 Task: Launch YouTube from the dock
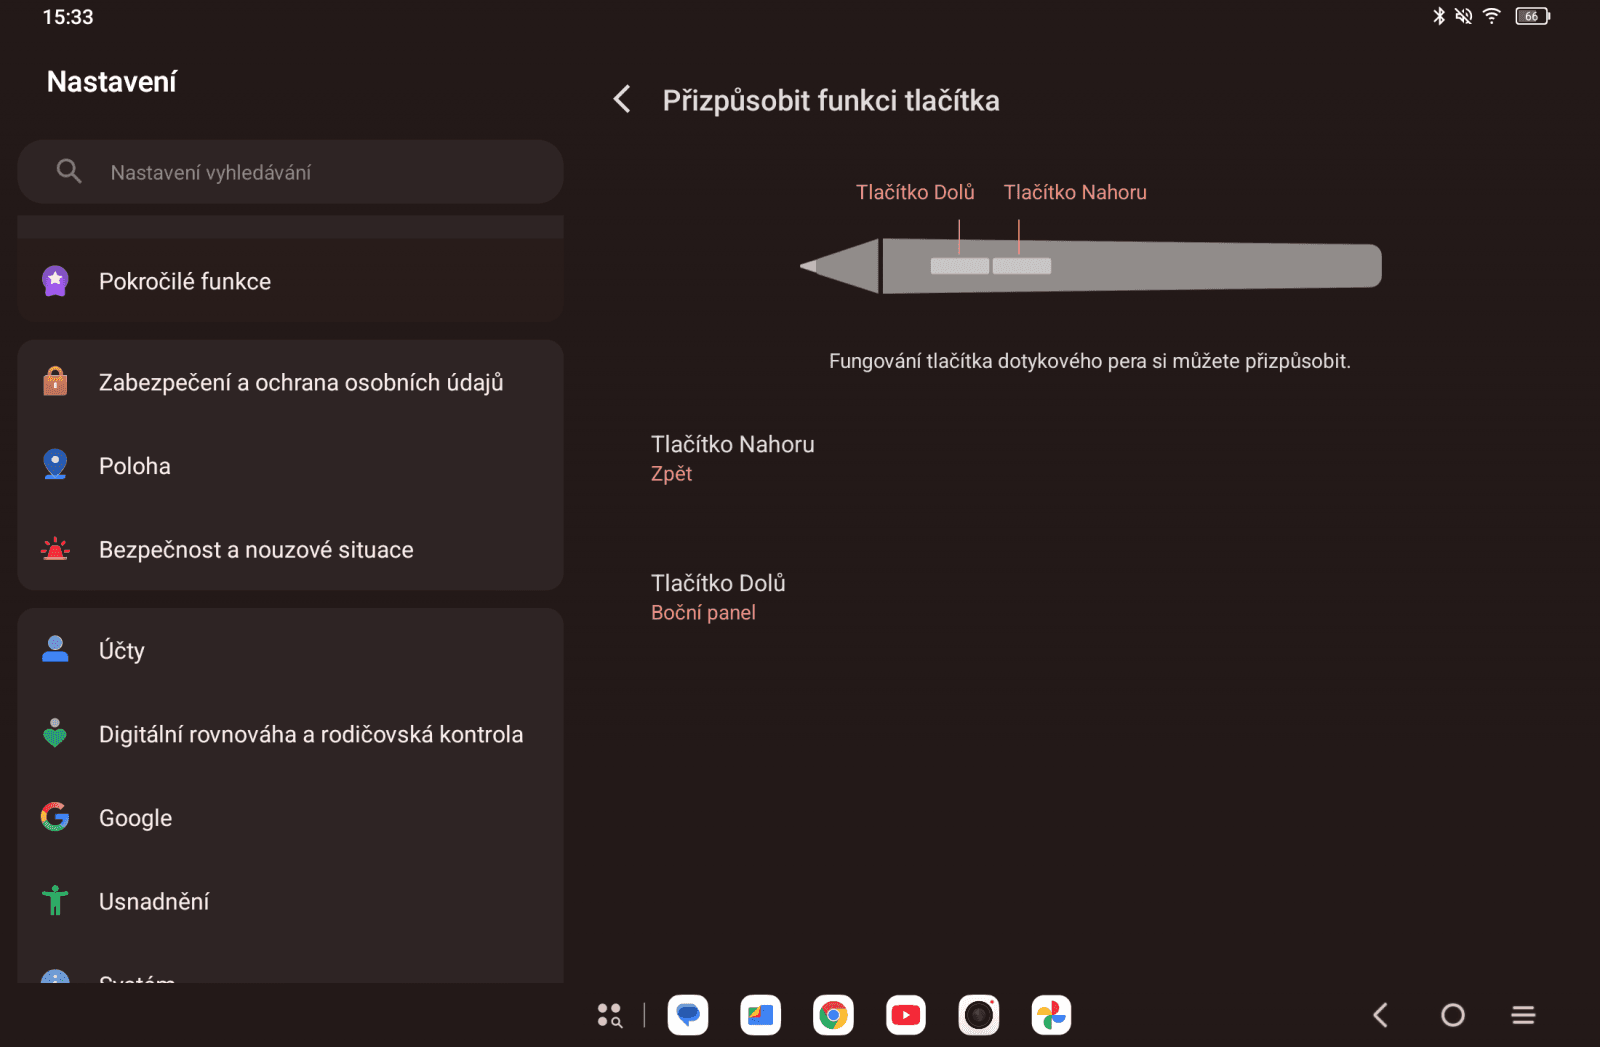coord(906,1014)
